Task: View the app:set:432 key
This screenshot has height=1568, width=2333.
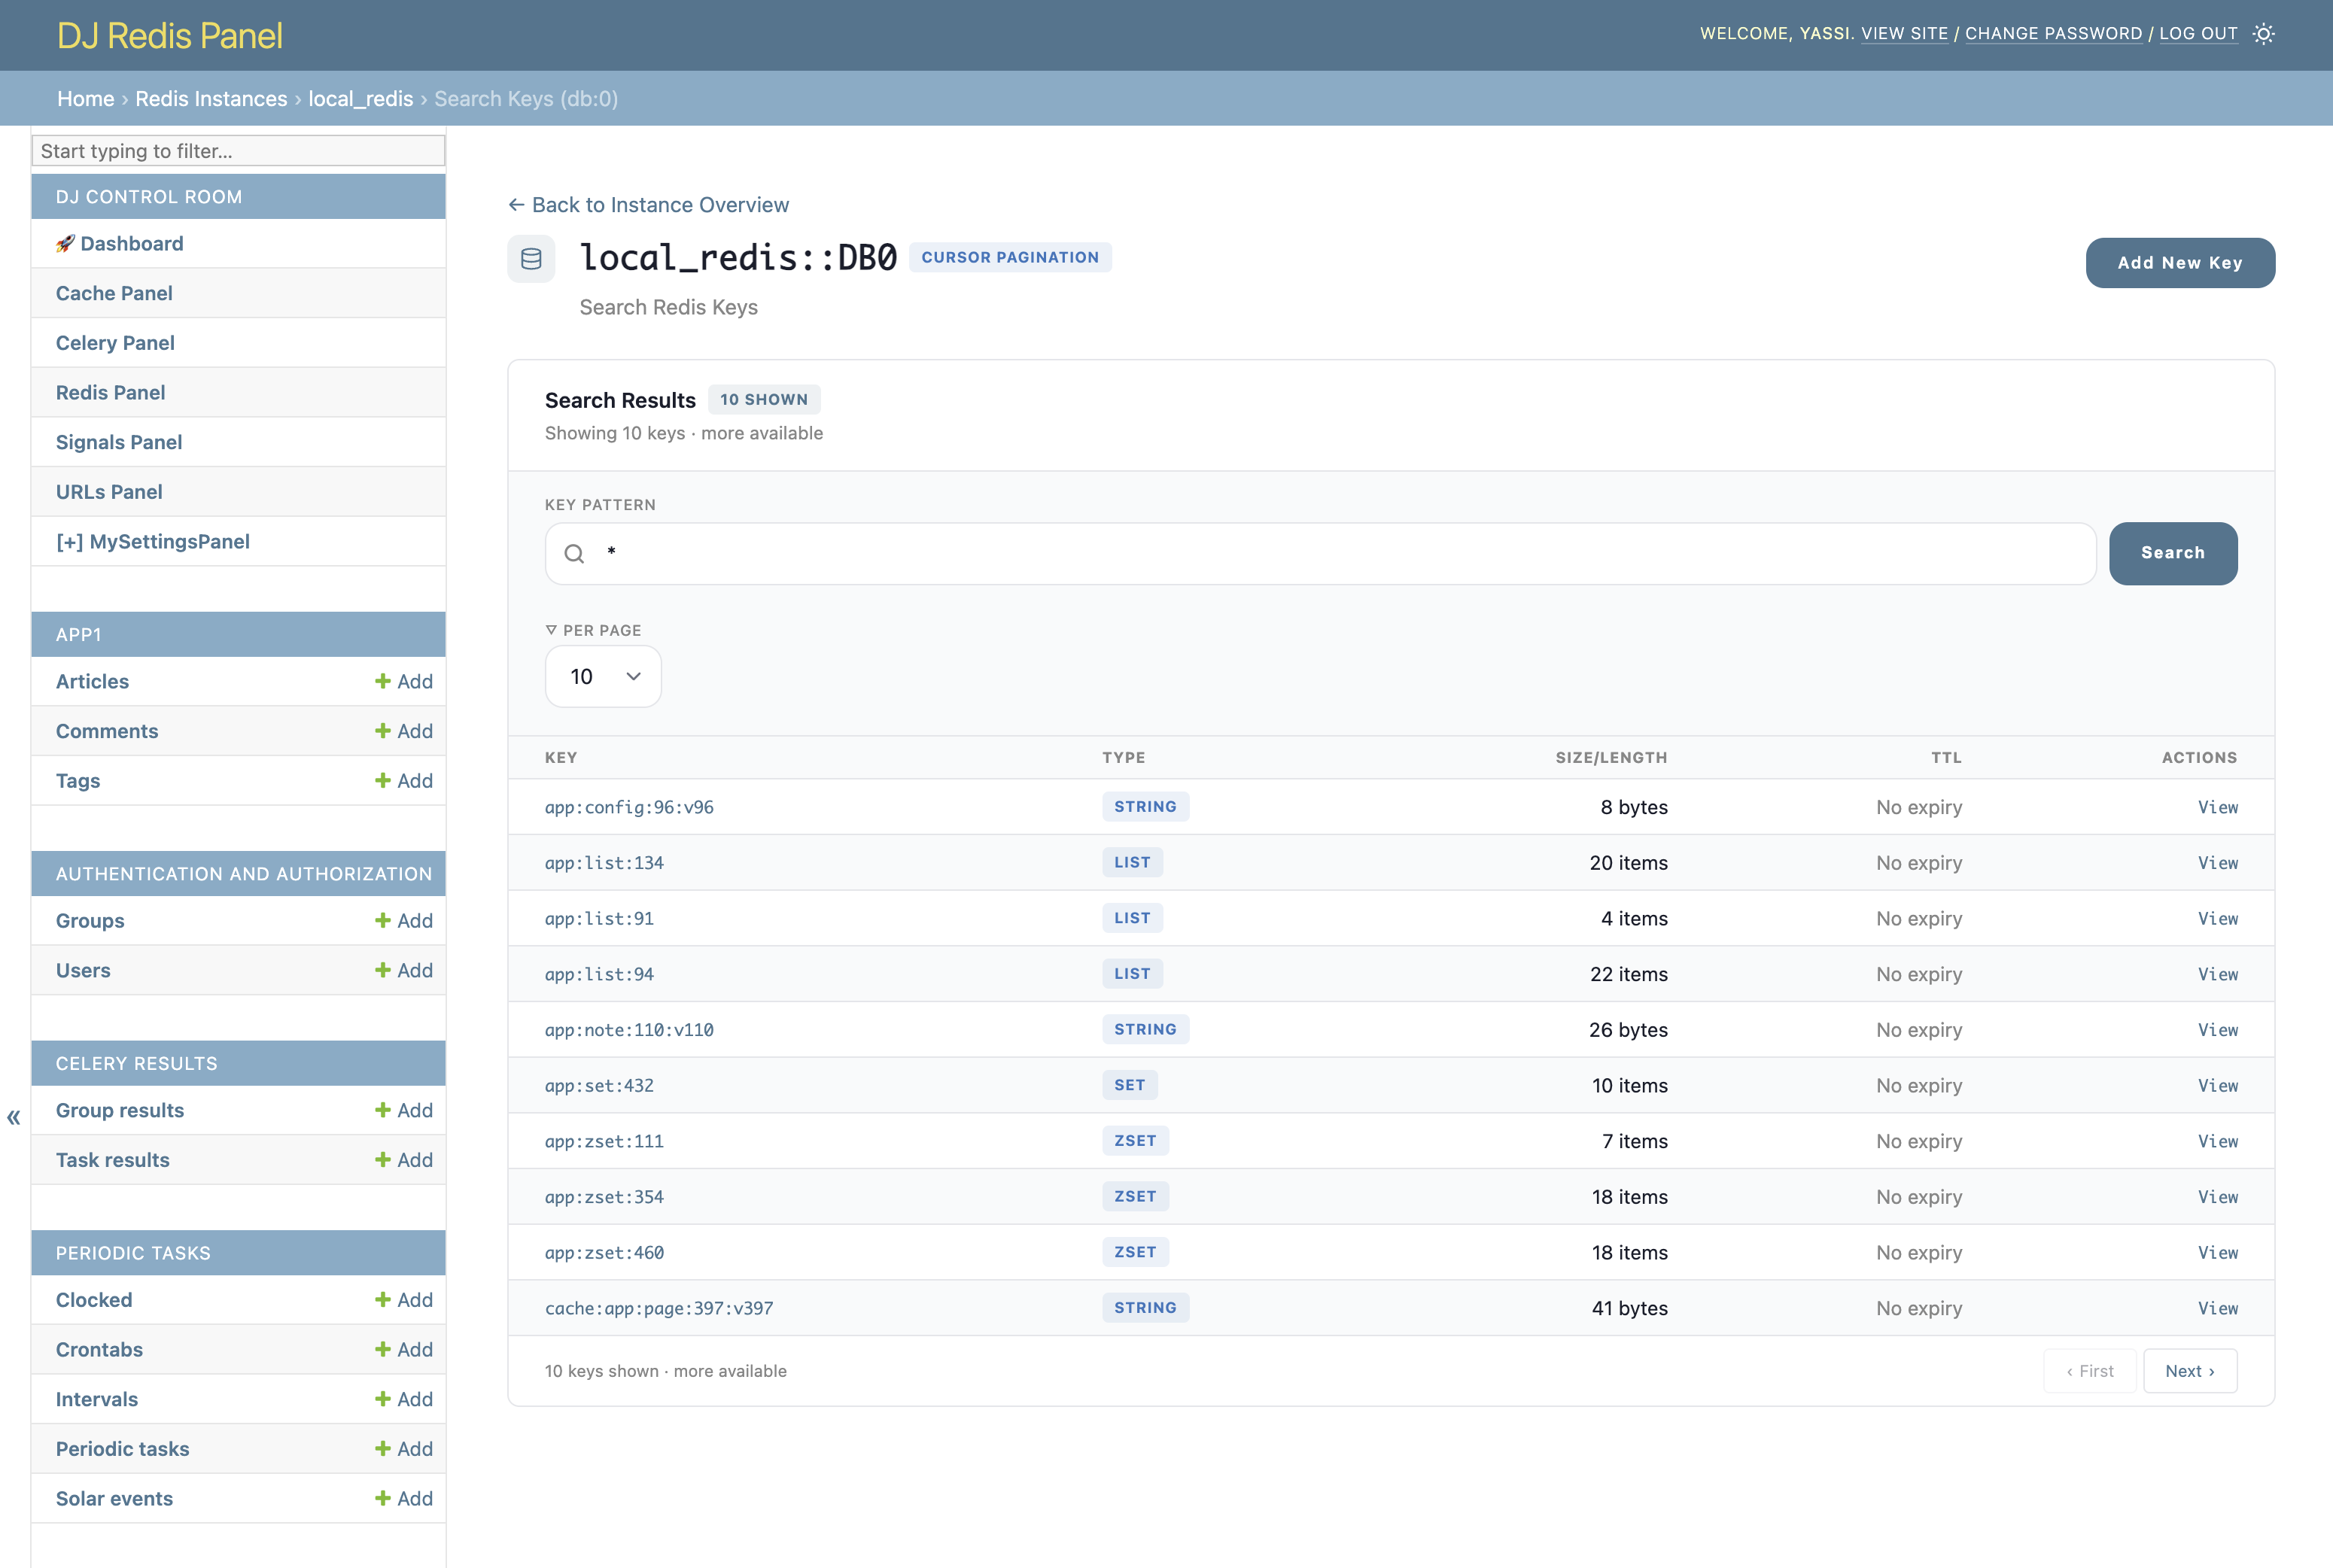Action: (x=2217, y=1085)
